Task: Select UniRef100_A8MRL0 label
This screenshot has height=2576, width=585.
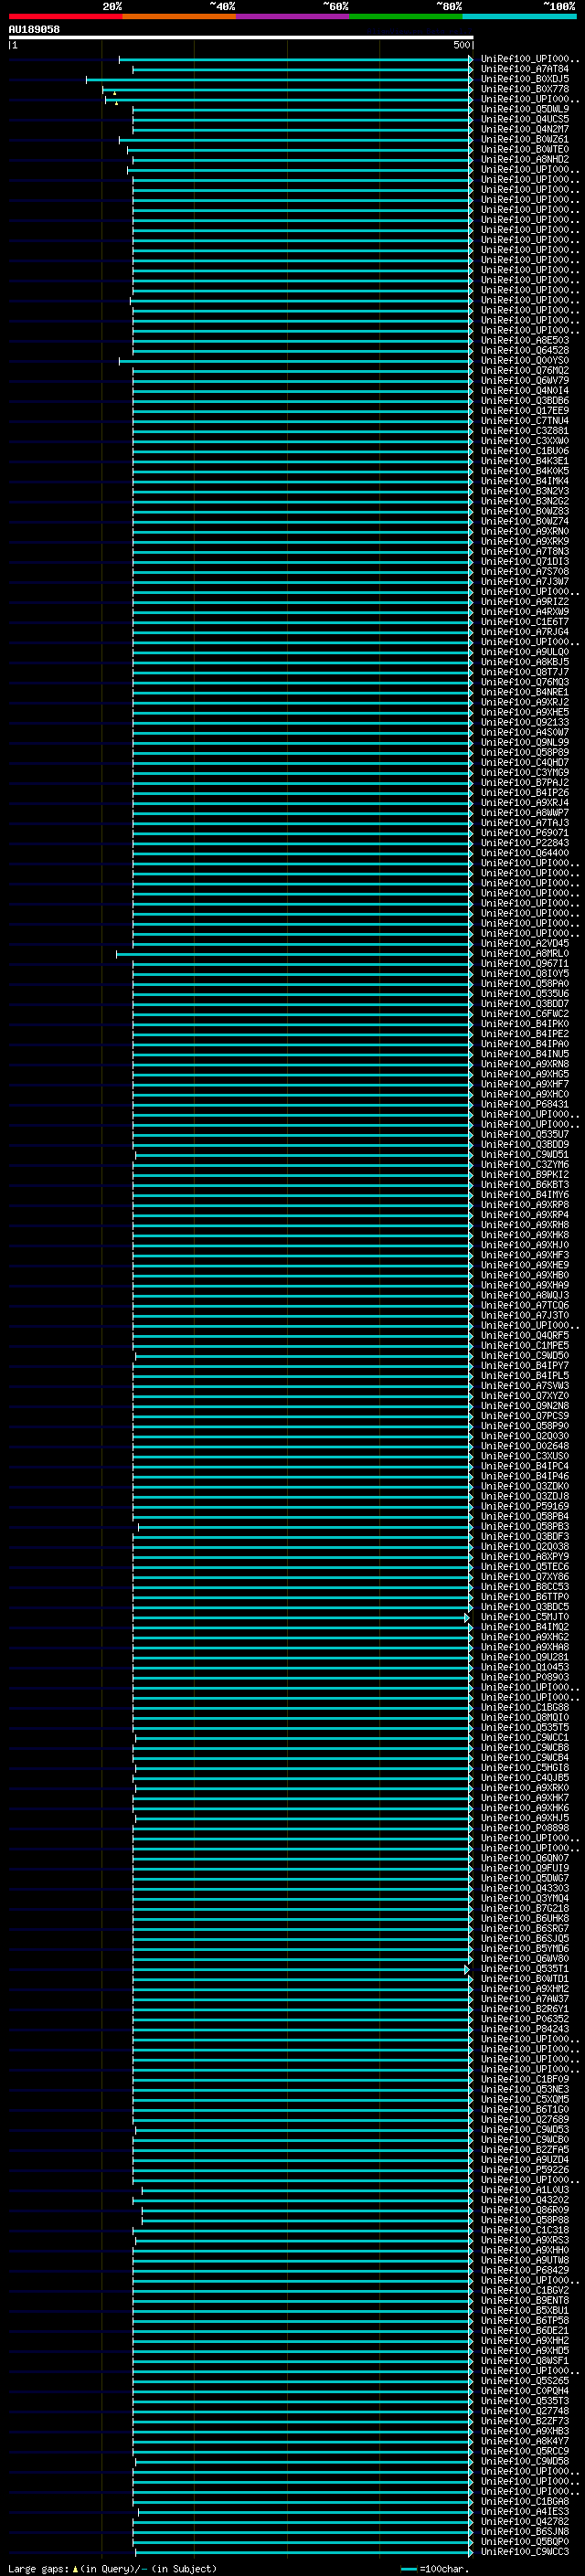Action: pyautogui.click(x=525, y=953)
